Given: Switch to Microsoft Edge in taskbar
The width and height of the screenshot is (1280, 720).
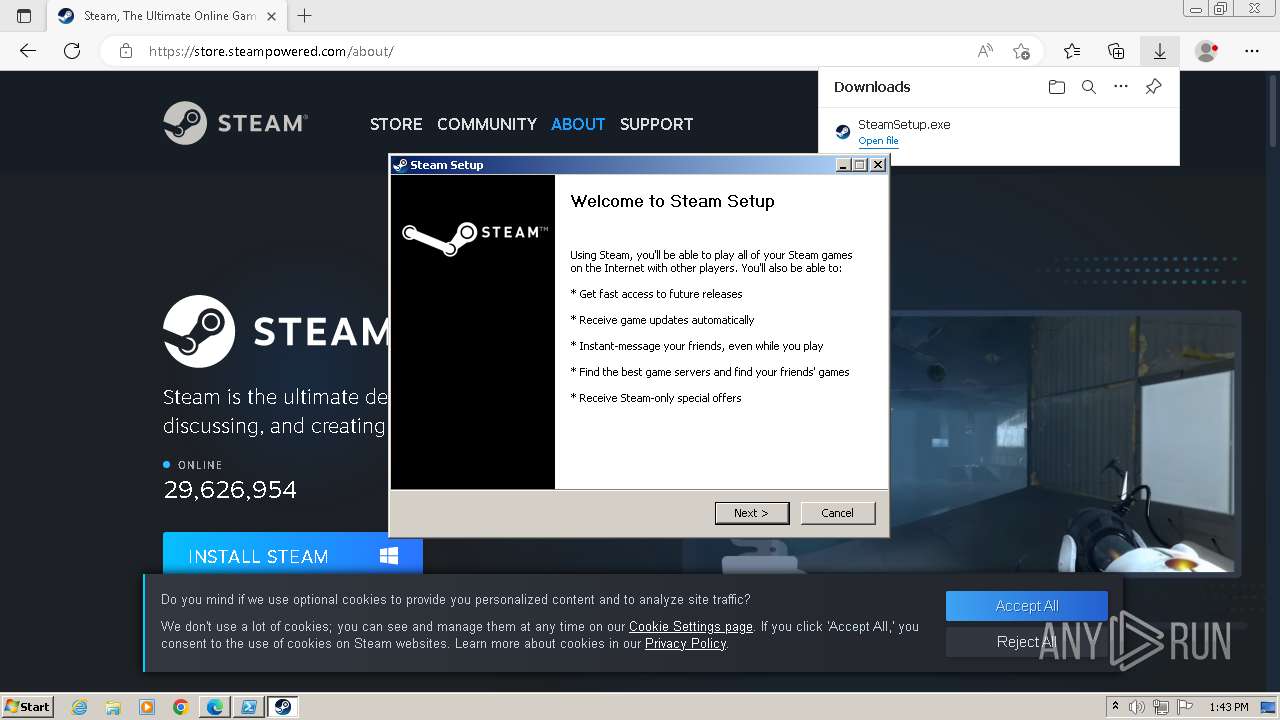Looking at the screenshot, I should click(215, 707).
